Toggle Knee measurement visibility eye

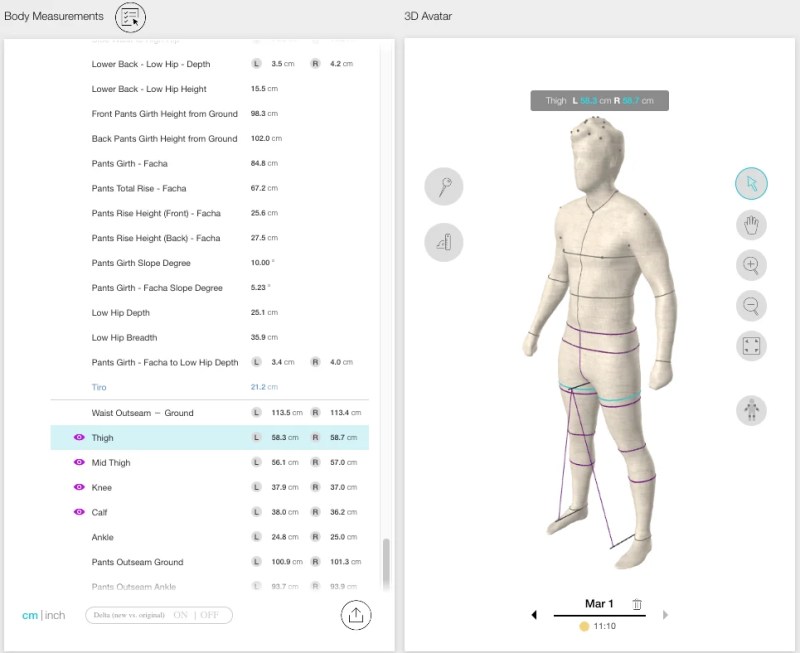pyautogui.click(x=79, y=487)
